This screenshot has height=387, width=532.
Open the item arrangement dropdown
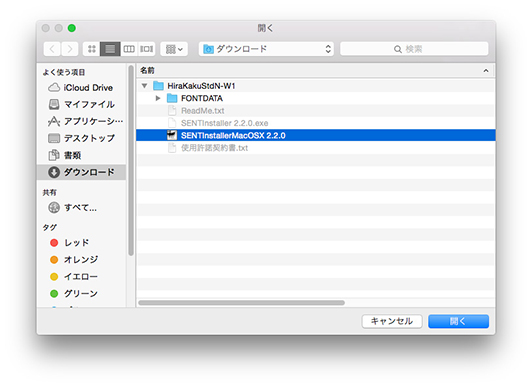(174, 49)
